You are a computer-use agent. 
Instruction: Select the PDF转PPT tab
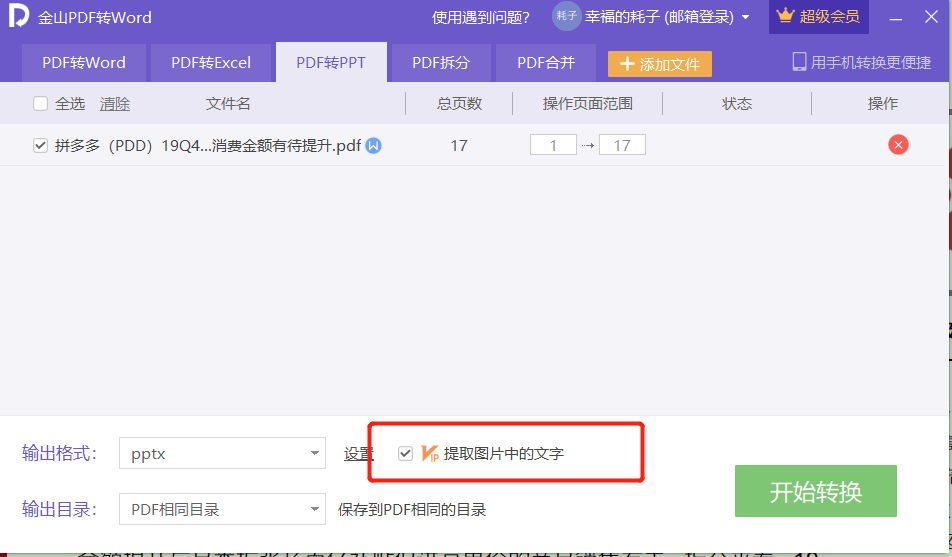tap(331, 63)
